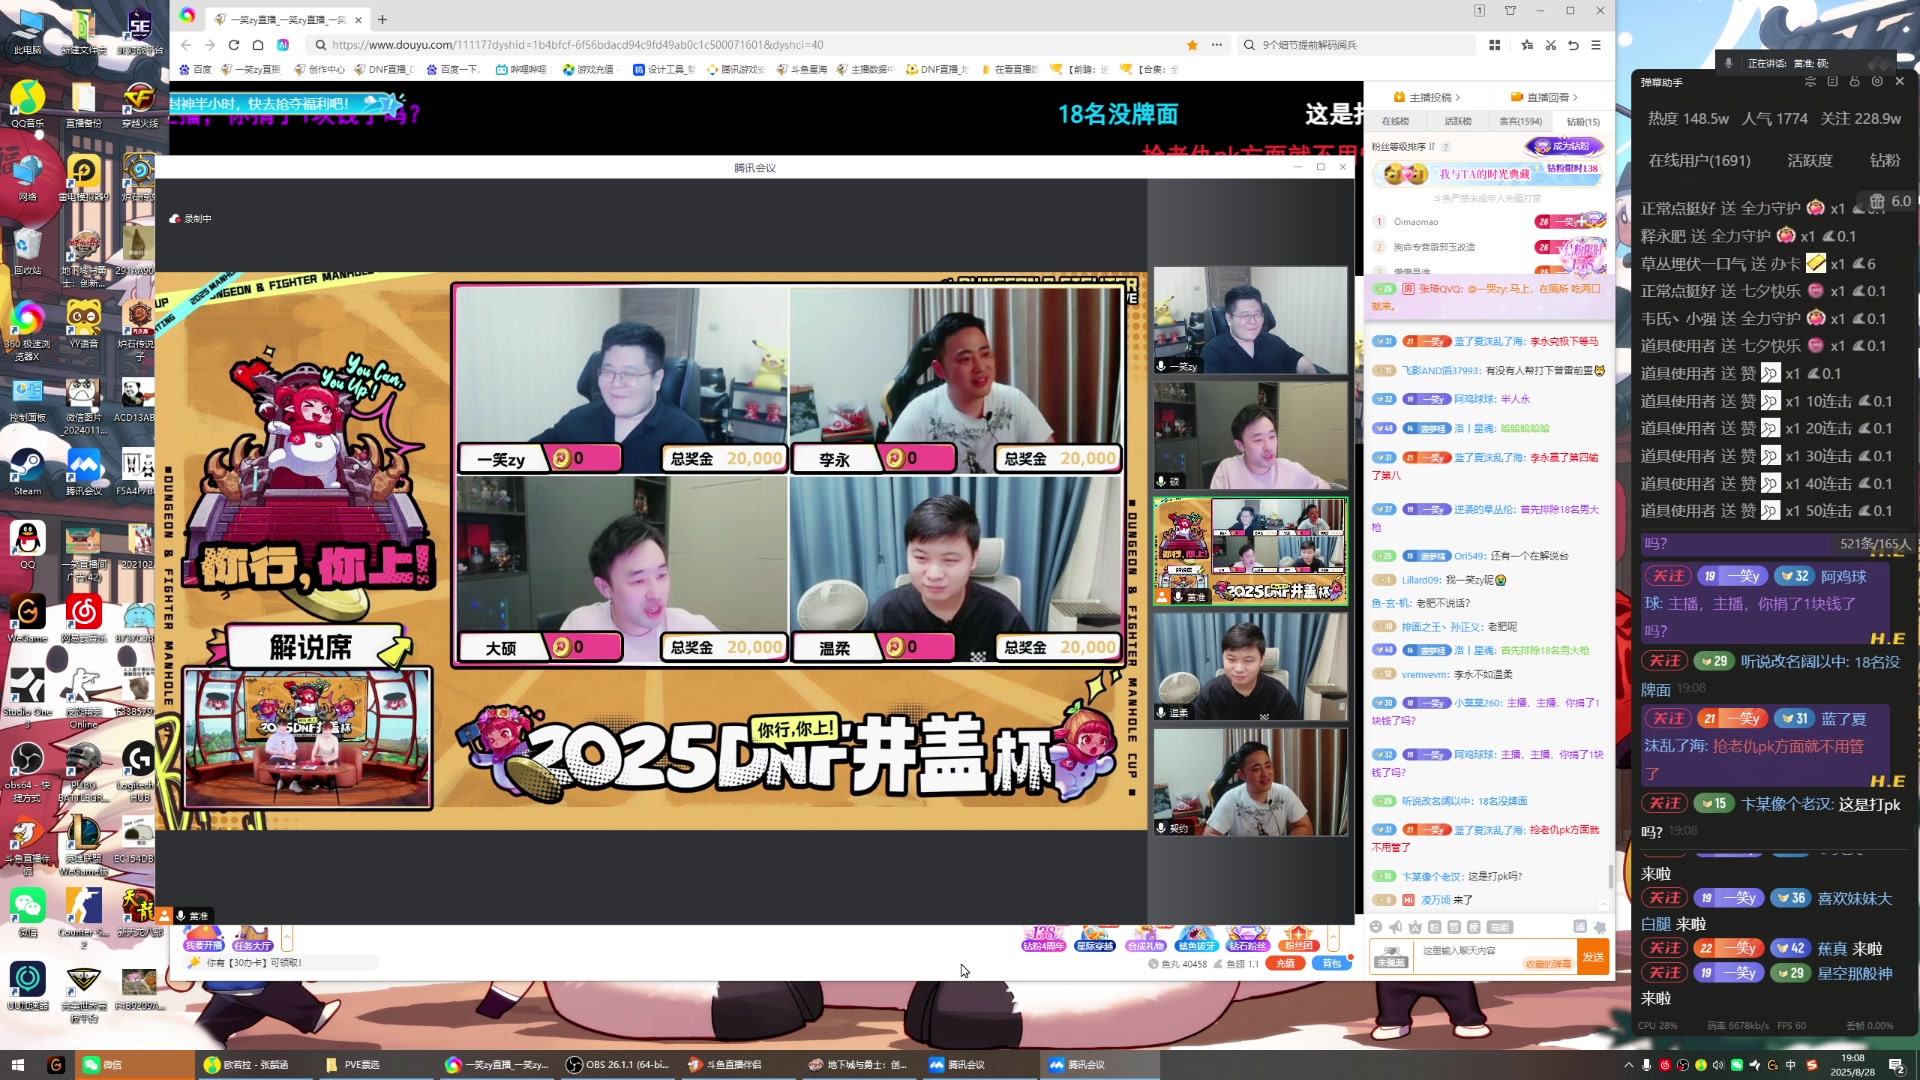Click the 任务大厅 task hall icon
The width and height of the screenshot is (1920, 1080).
[x=252, y=940]
